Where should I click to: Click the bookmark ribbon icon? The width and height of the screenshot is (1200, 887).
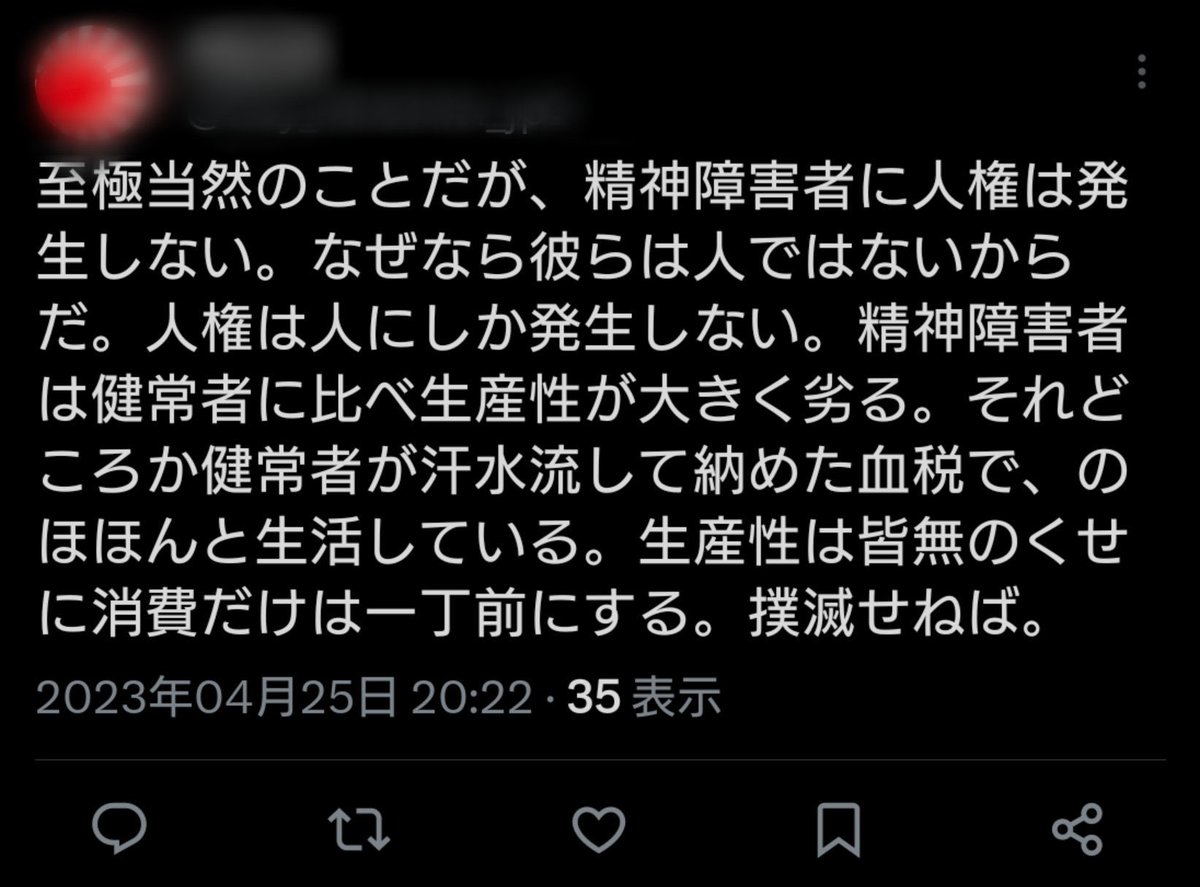coord(840,830)
